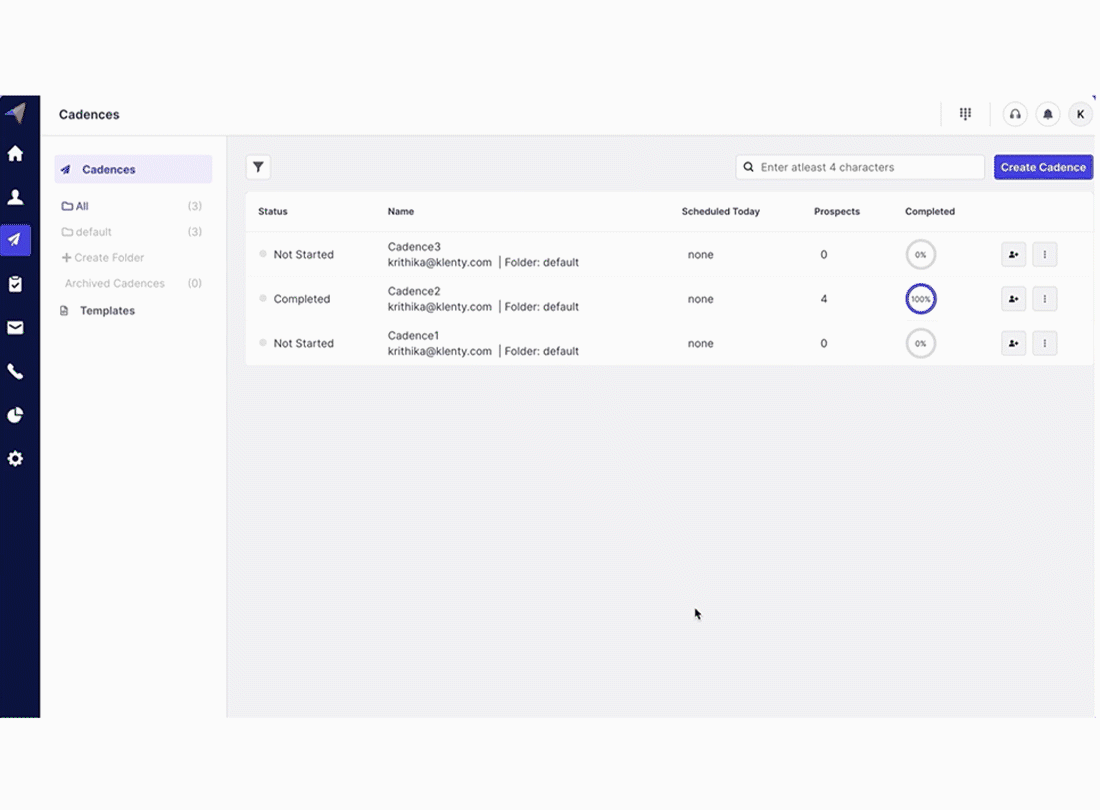Open the Home icon in sidebar
Image resolution: width=1100 pixels, height=810 pixels.
(15, 154)
